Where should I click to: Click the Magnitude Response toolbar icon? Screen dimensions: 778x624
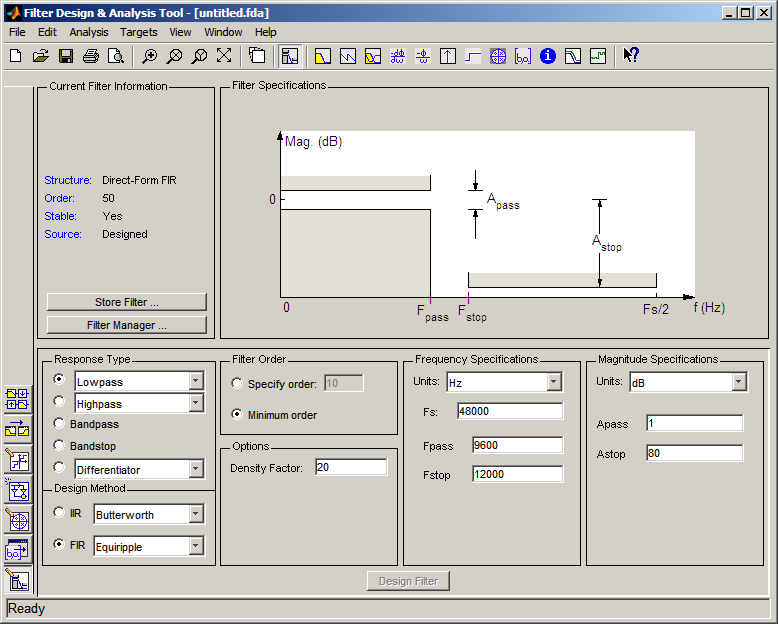coord(323,56)
